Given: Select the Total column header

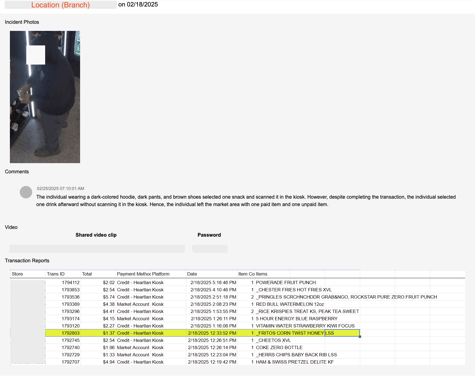Looking at the screenshot, I should pos(87,274).
